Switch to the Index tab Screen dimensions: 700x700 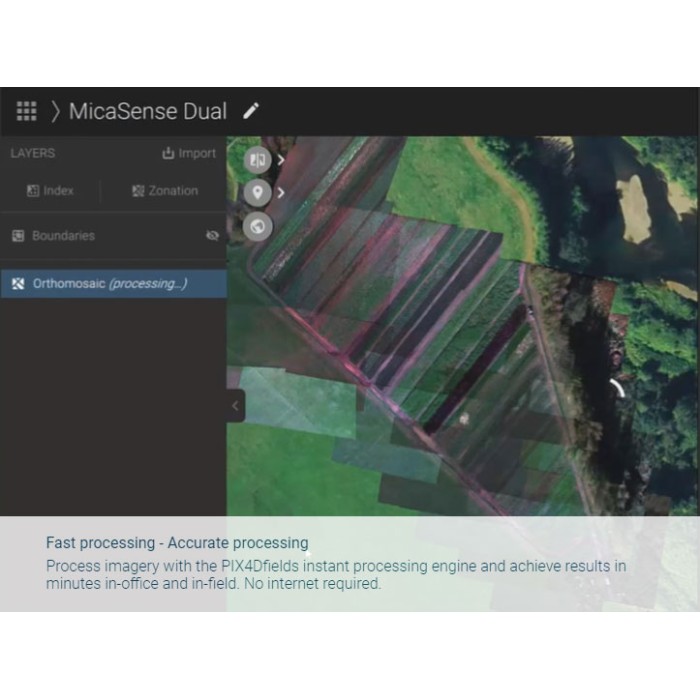[50, 191]
